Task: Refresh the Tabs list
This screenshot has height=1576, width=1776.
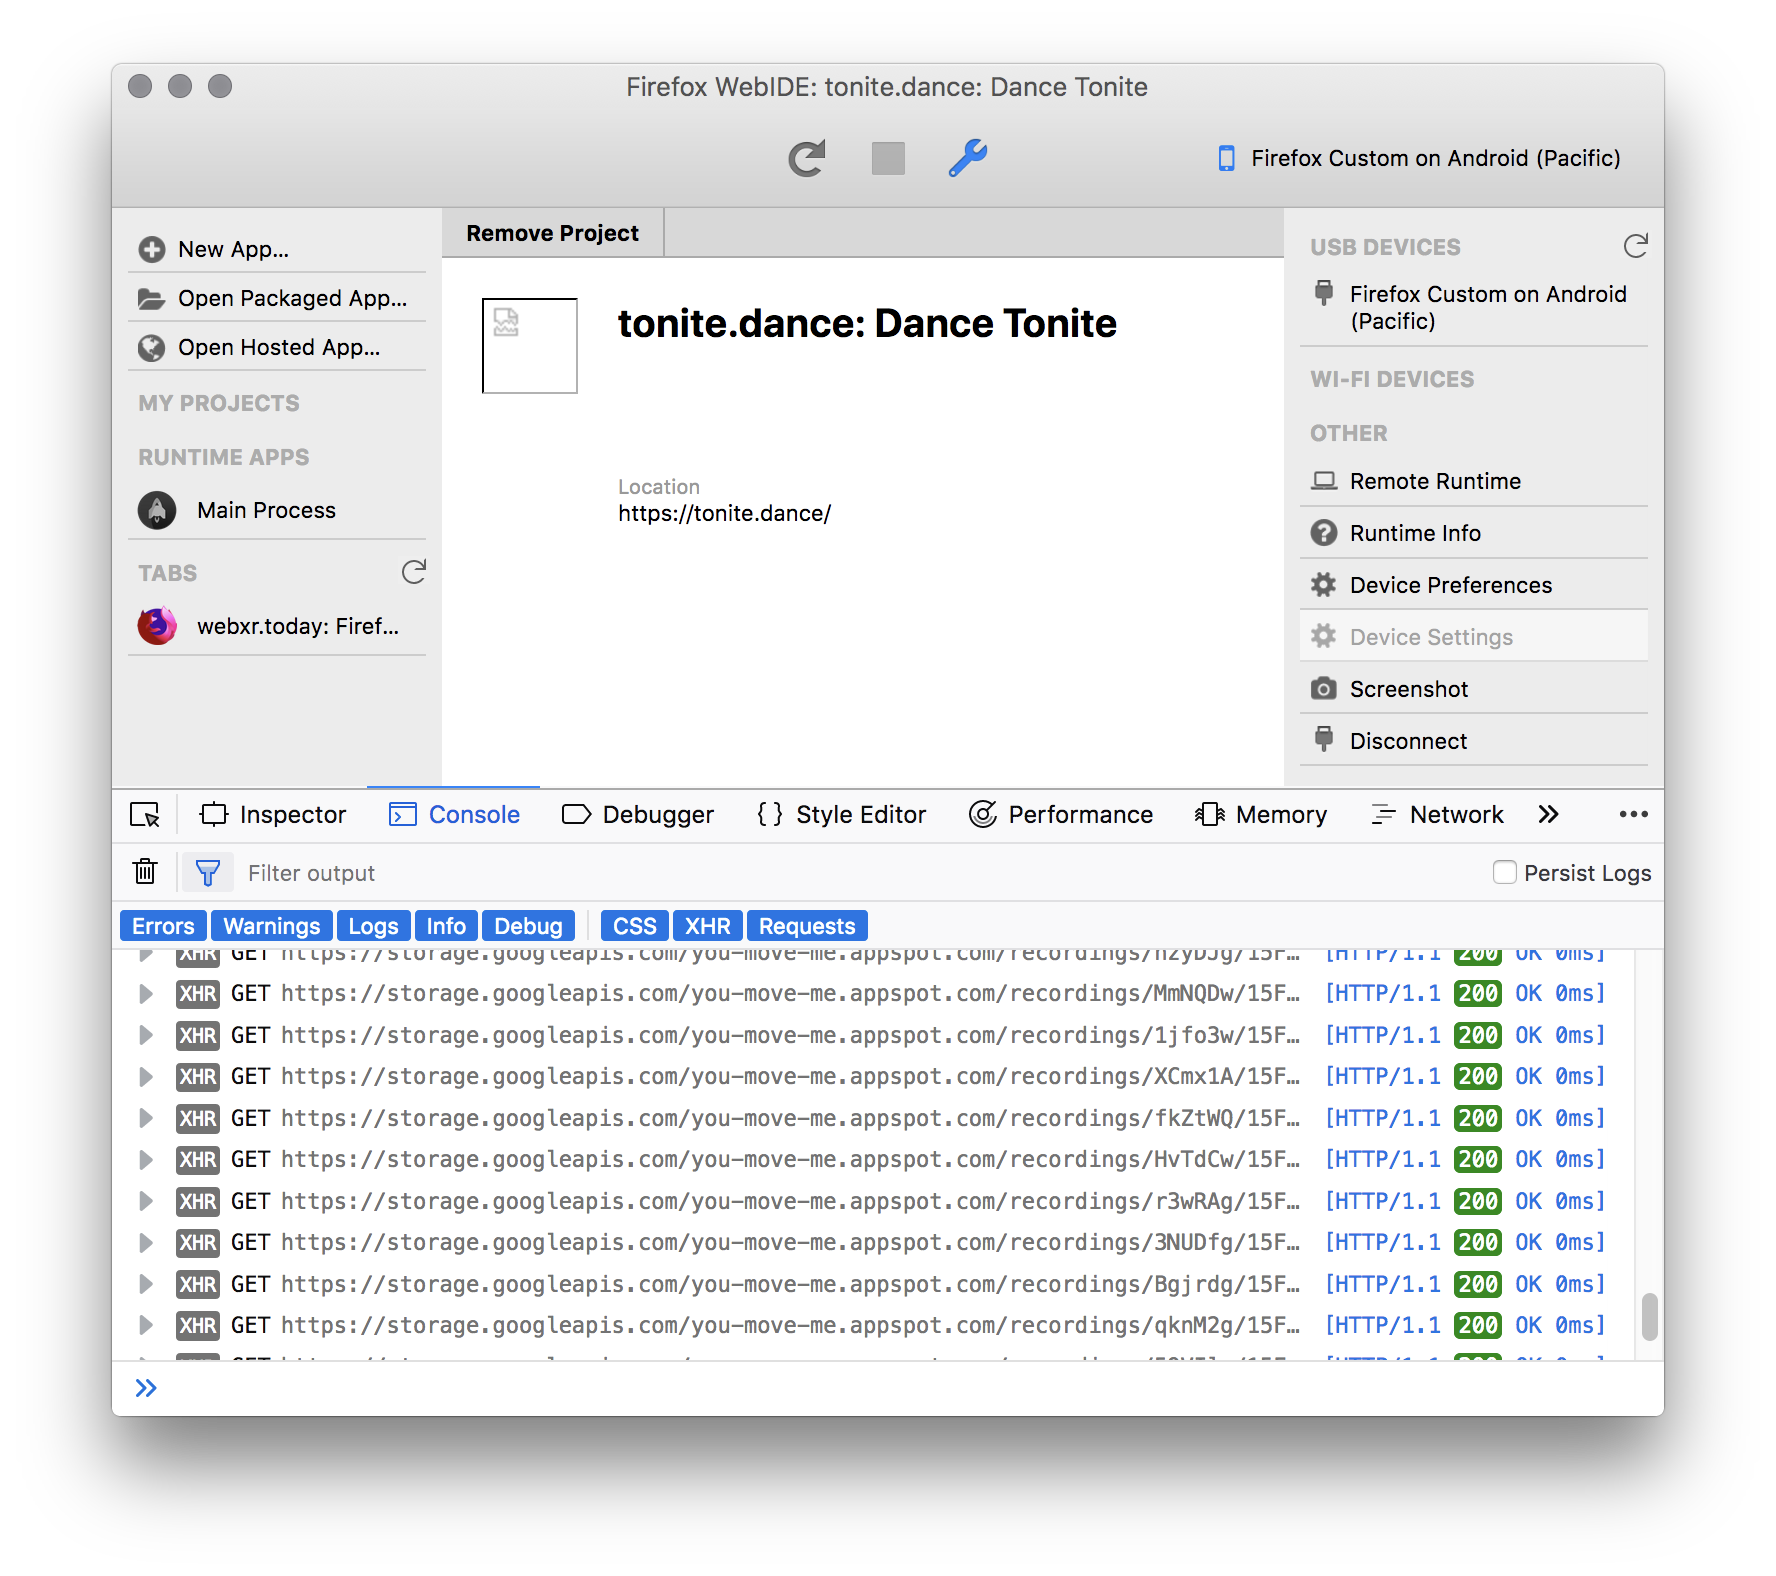Action: [413, 572]
